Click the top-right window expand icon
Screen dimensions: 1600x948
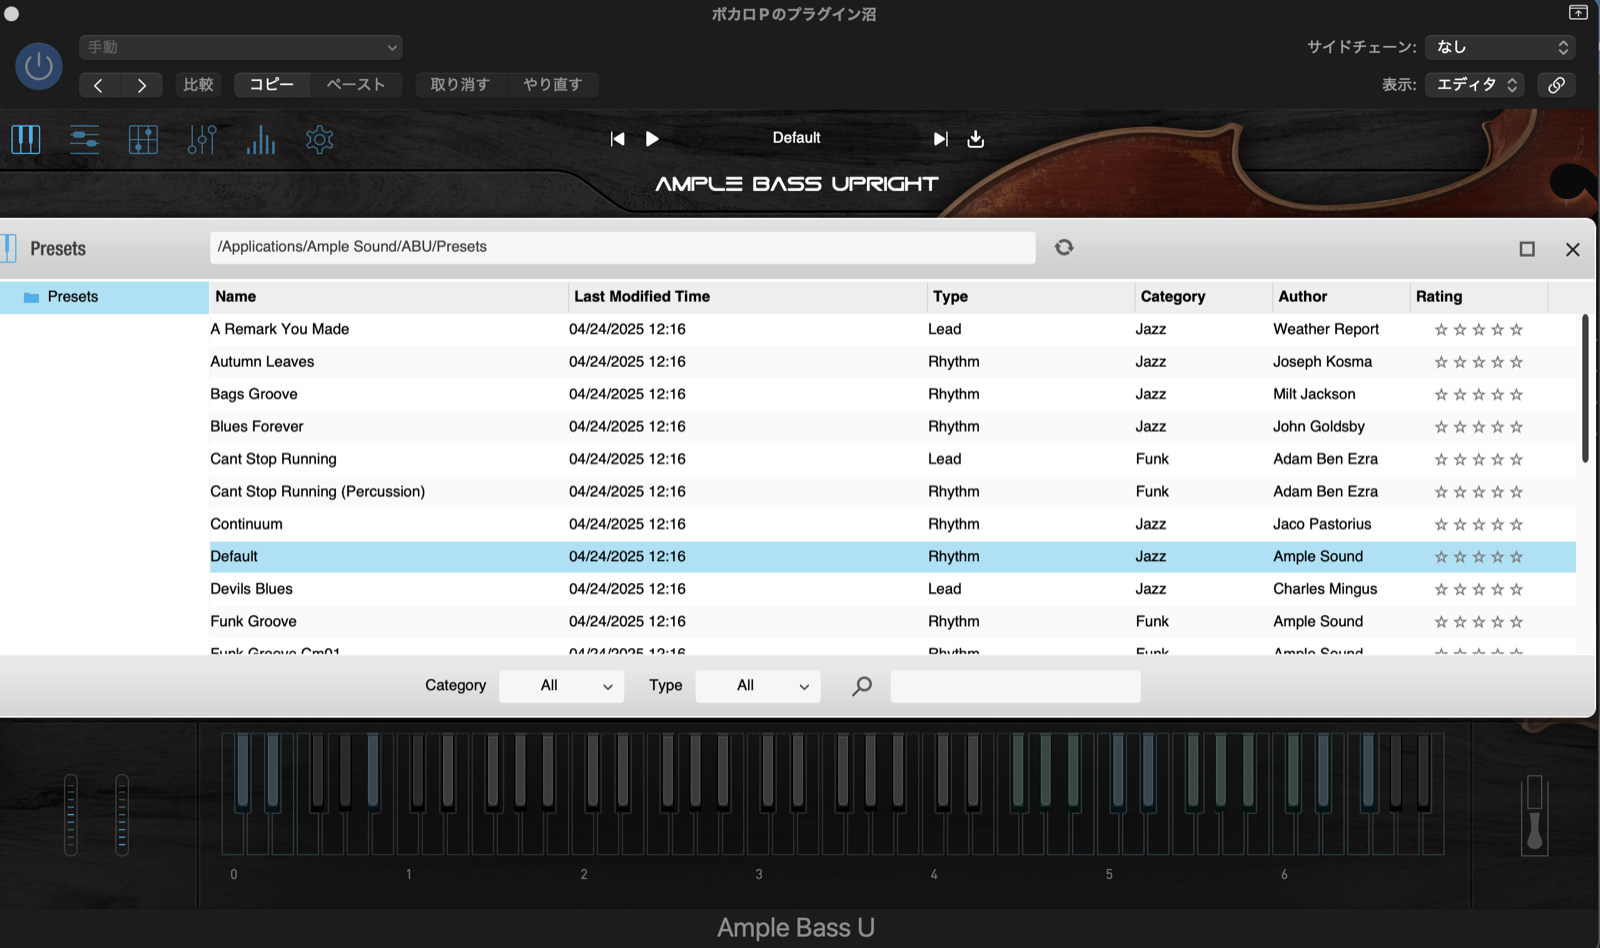coord(1578,13)
